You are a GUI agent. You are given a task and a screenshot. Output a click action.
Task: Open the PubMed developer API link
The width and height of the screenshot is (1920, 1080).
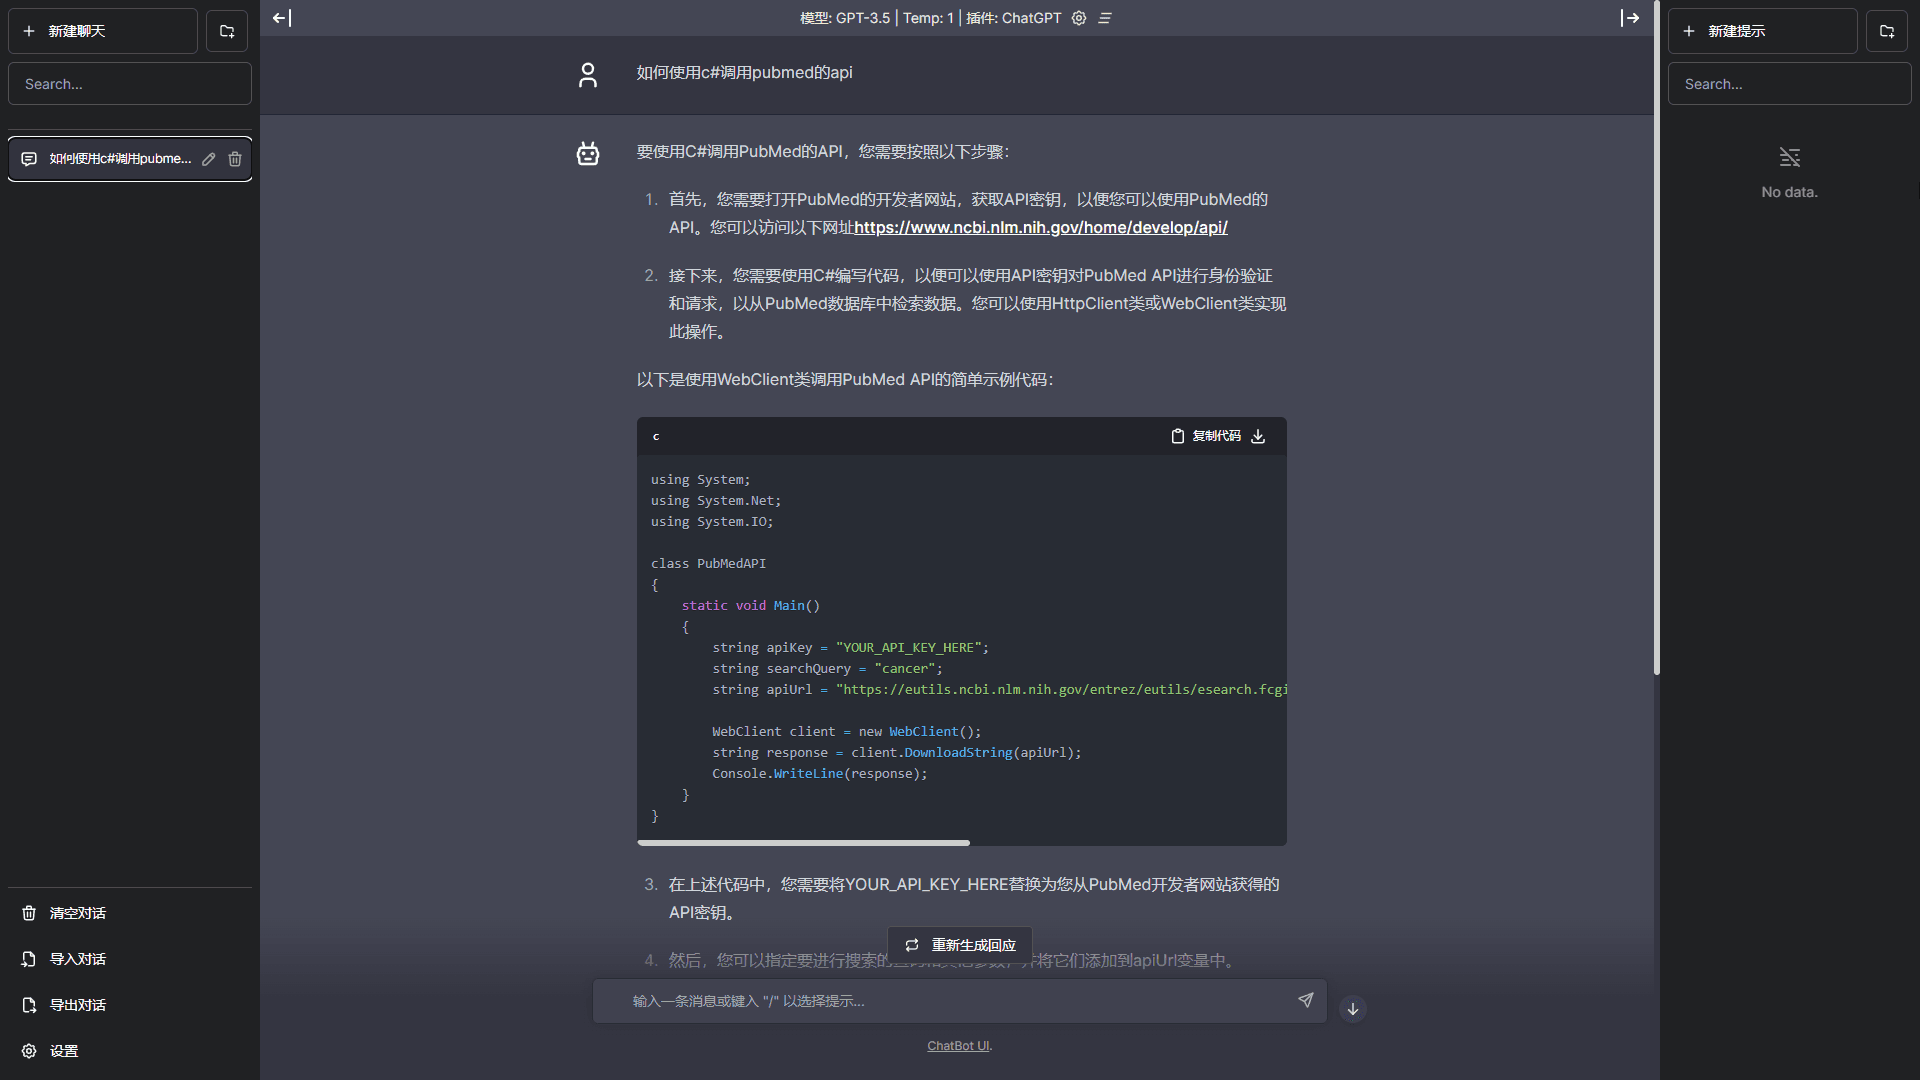click(1040, 228)
